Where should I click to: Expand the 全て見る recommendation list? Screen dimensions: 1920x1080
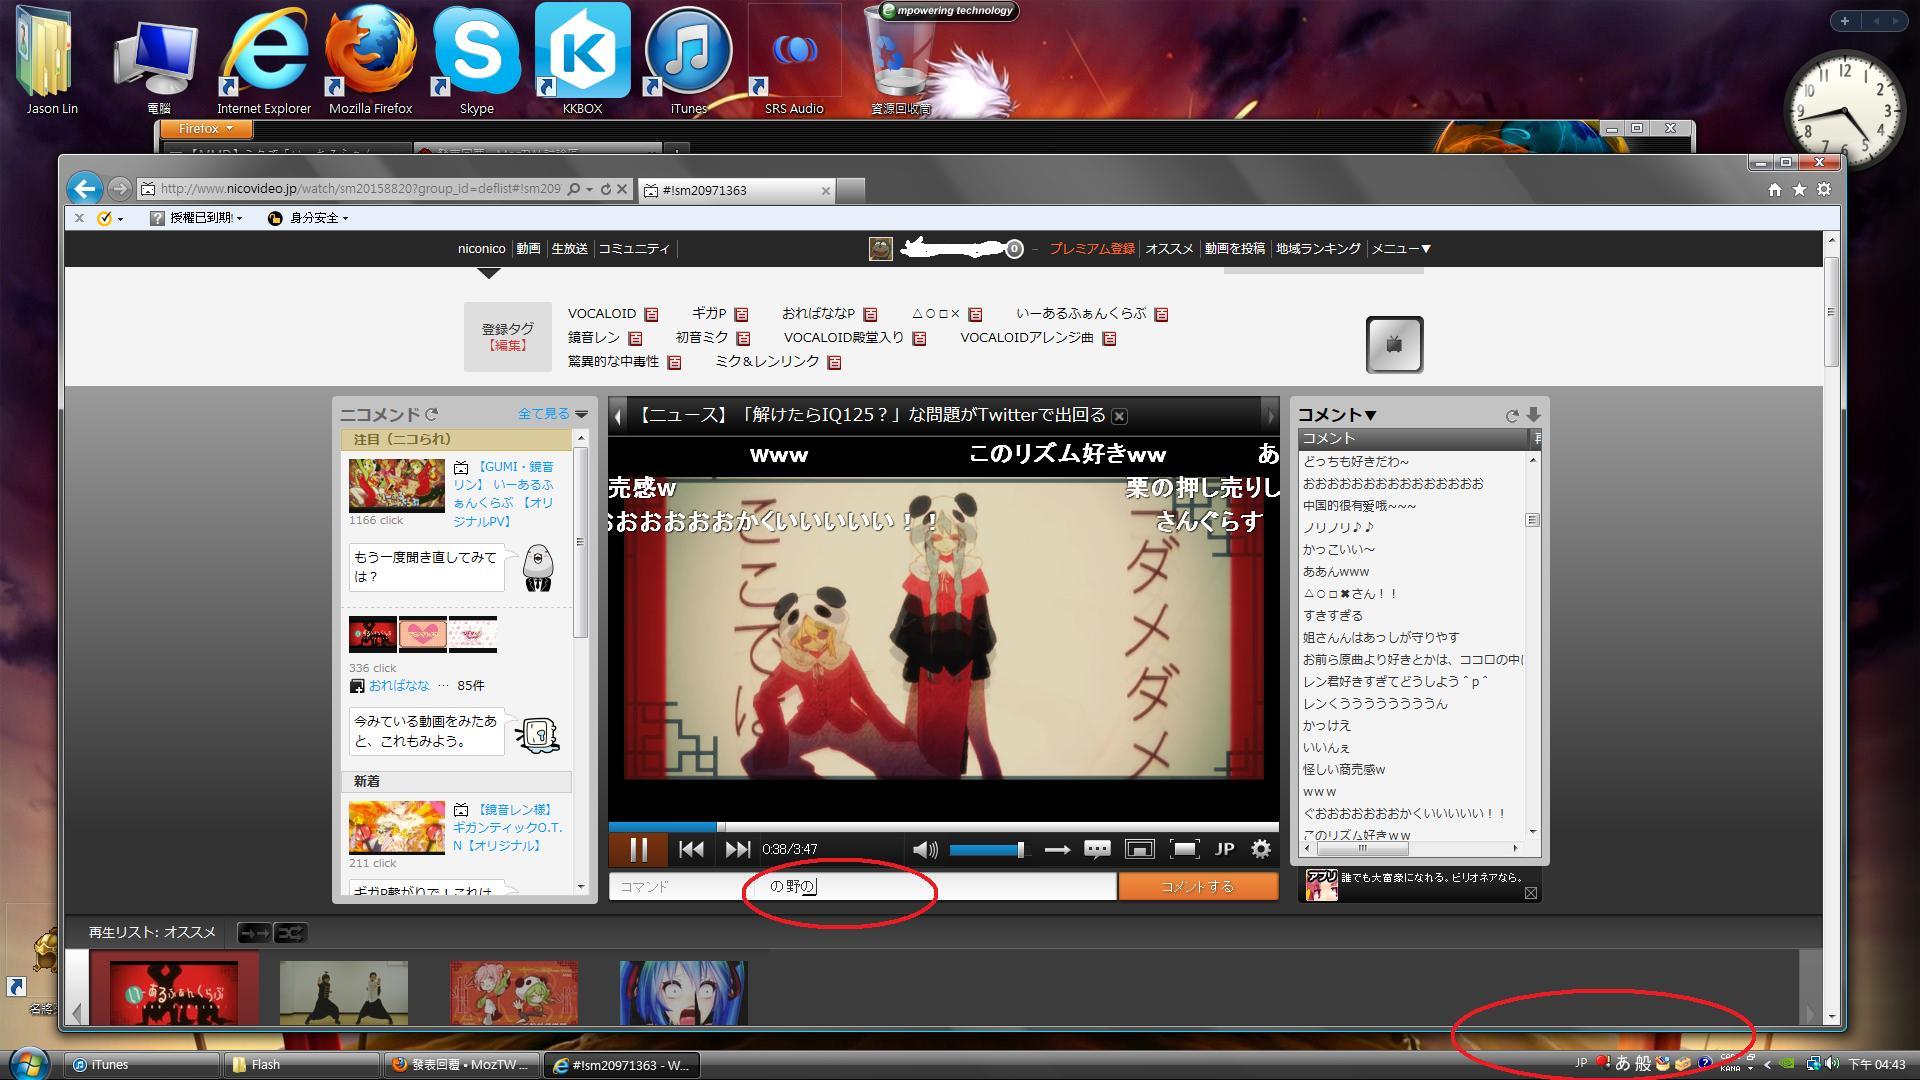pos(552,413)
